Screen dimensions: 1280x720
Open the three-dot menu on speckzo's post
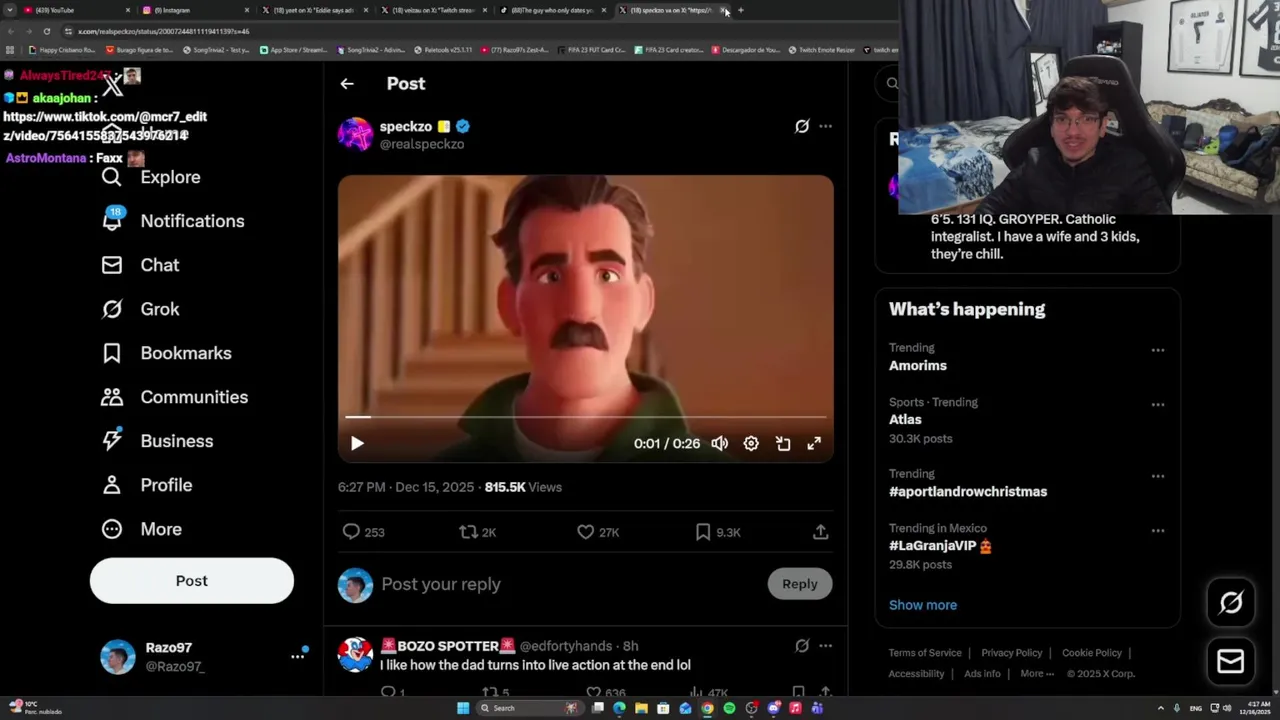[x=825, y=126]
